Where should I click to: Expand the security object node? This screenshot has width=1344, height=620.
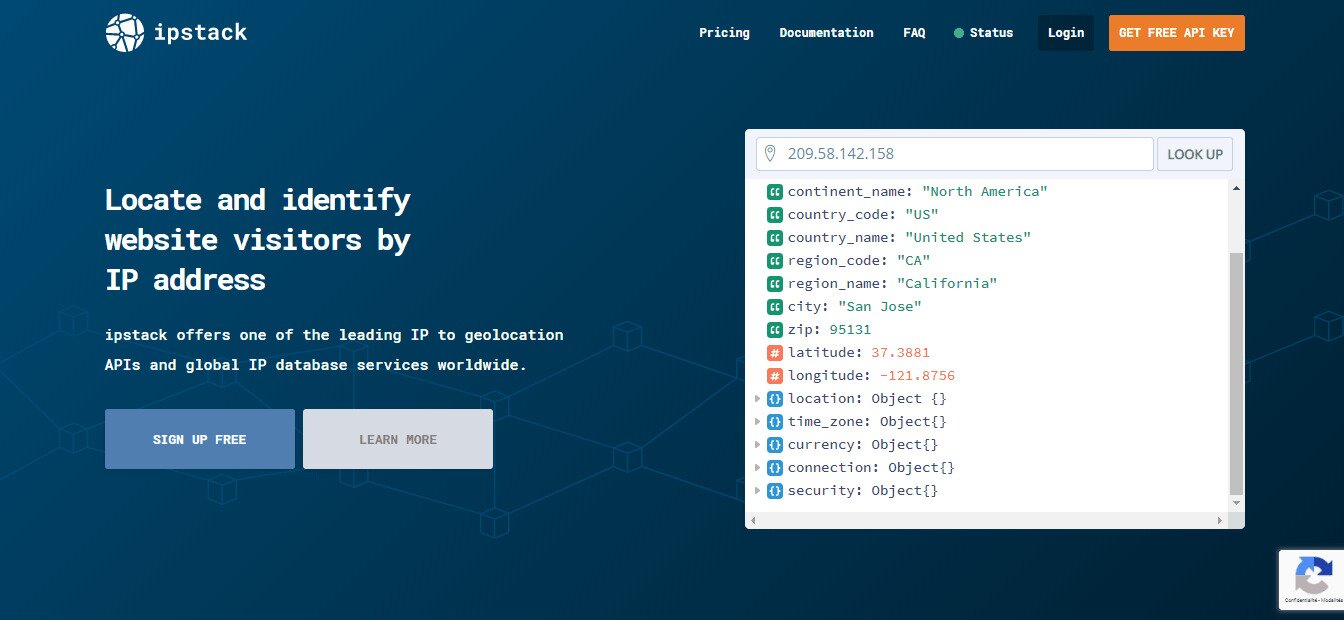point(757,491)
